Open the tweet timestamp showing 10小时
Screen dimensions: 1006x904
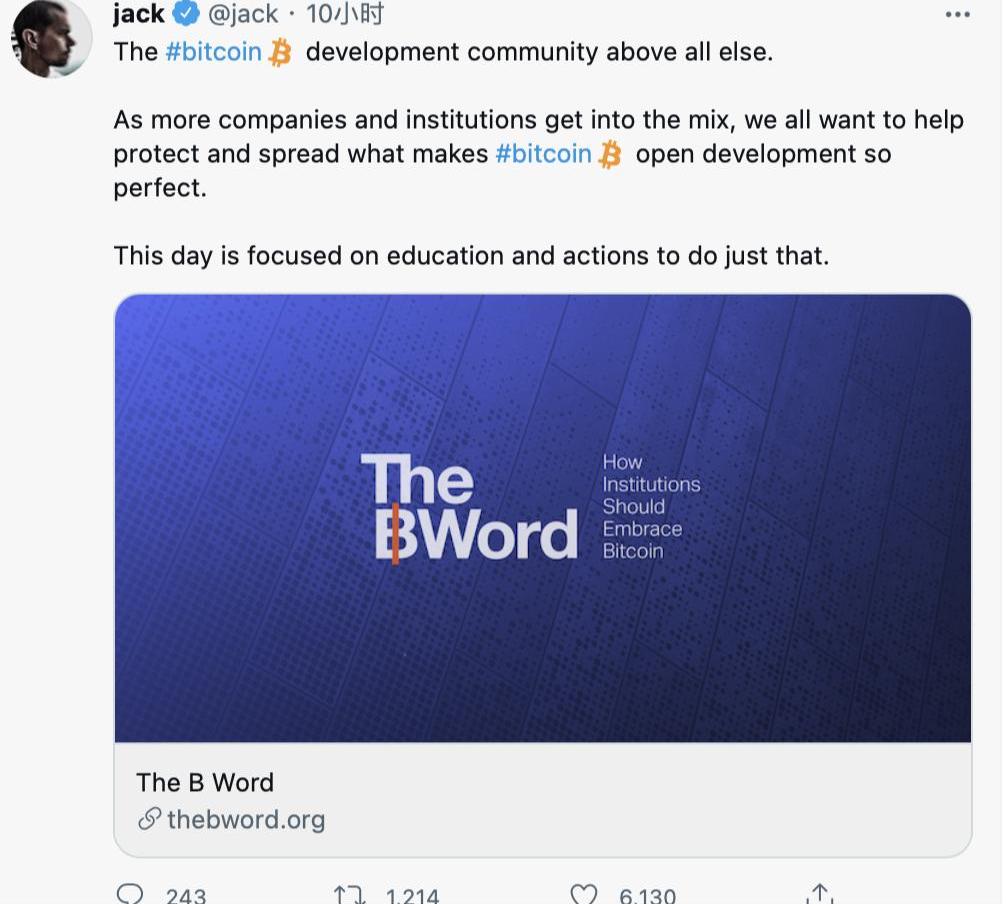(345, 15)
